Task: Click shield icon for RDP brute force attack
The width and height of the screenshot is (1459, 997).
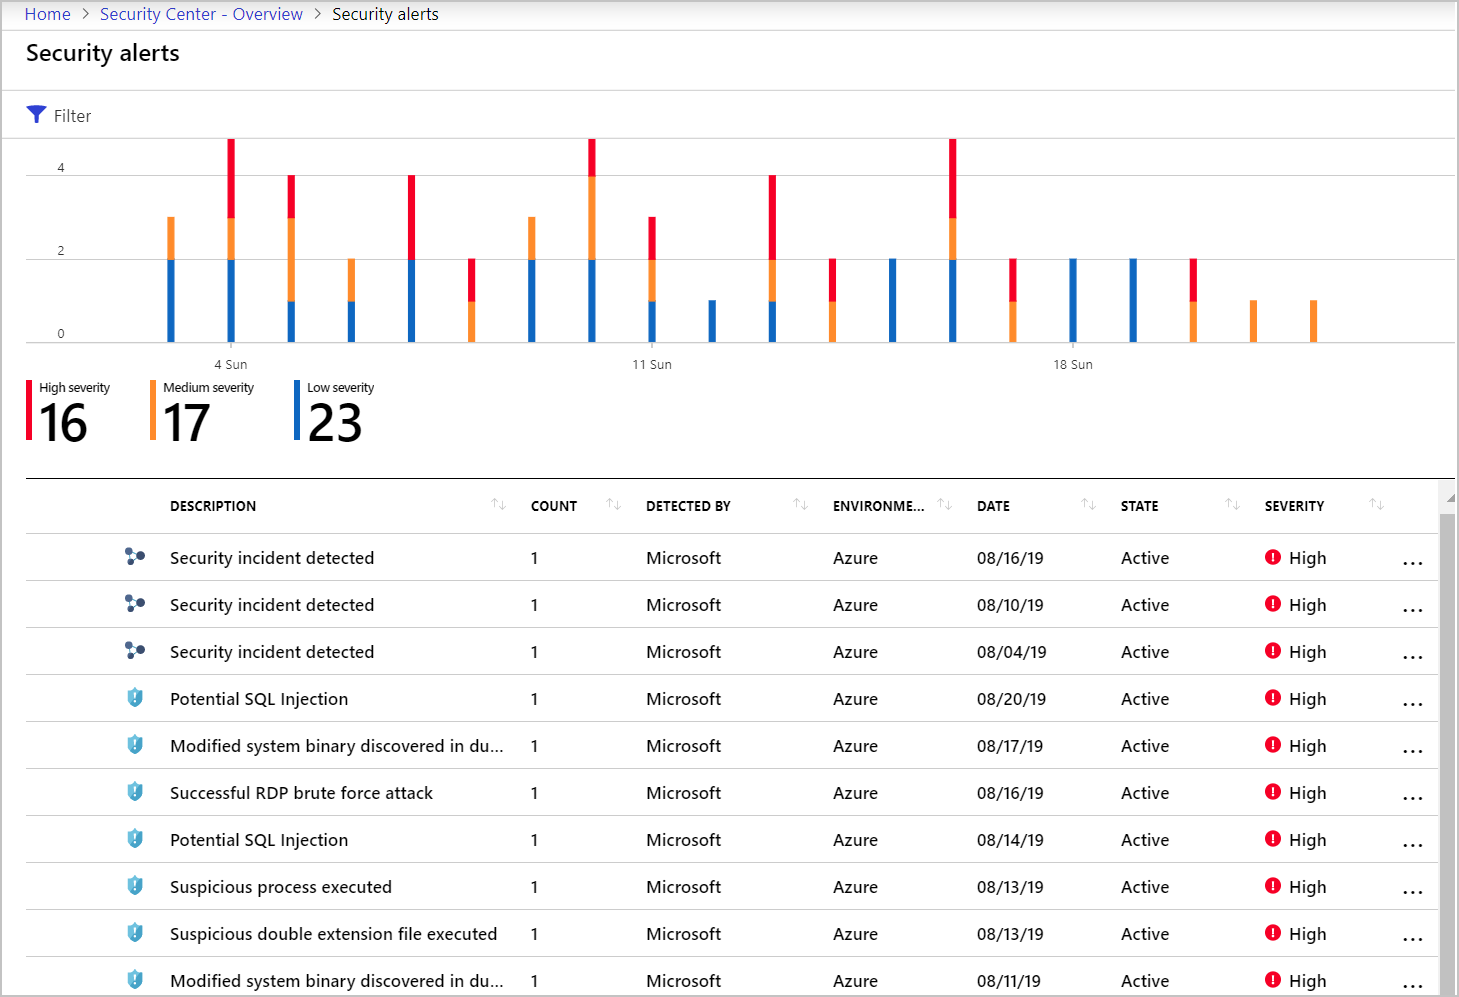Action: (135, 792)
